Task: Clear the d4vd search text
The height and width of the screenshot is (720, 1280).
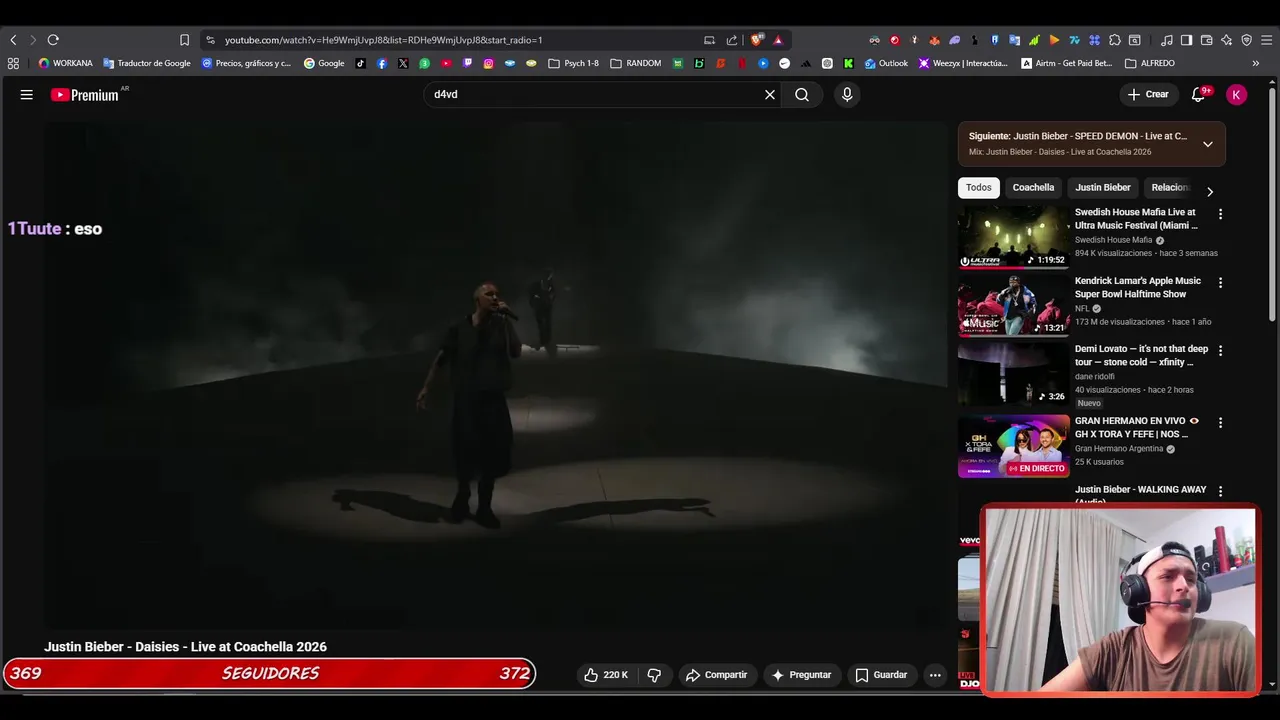Action: [x=770, y=94]
